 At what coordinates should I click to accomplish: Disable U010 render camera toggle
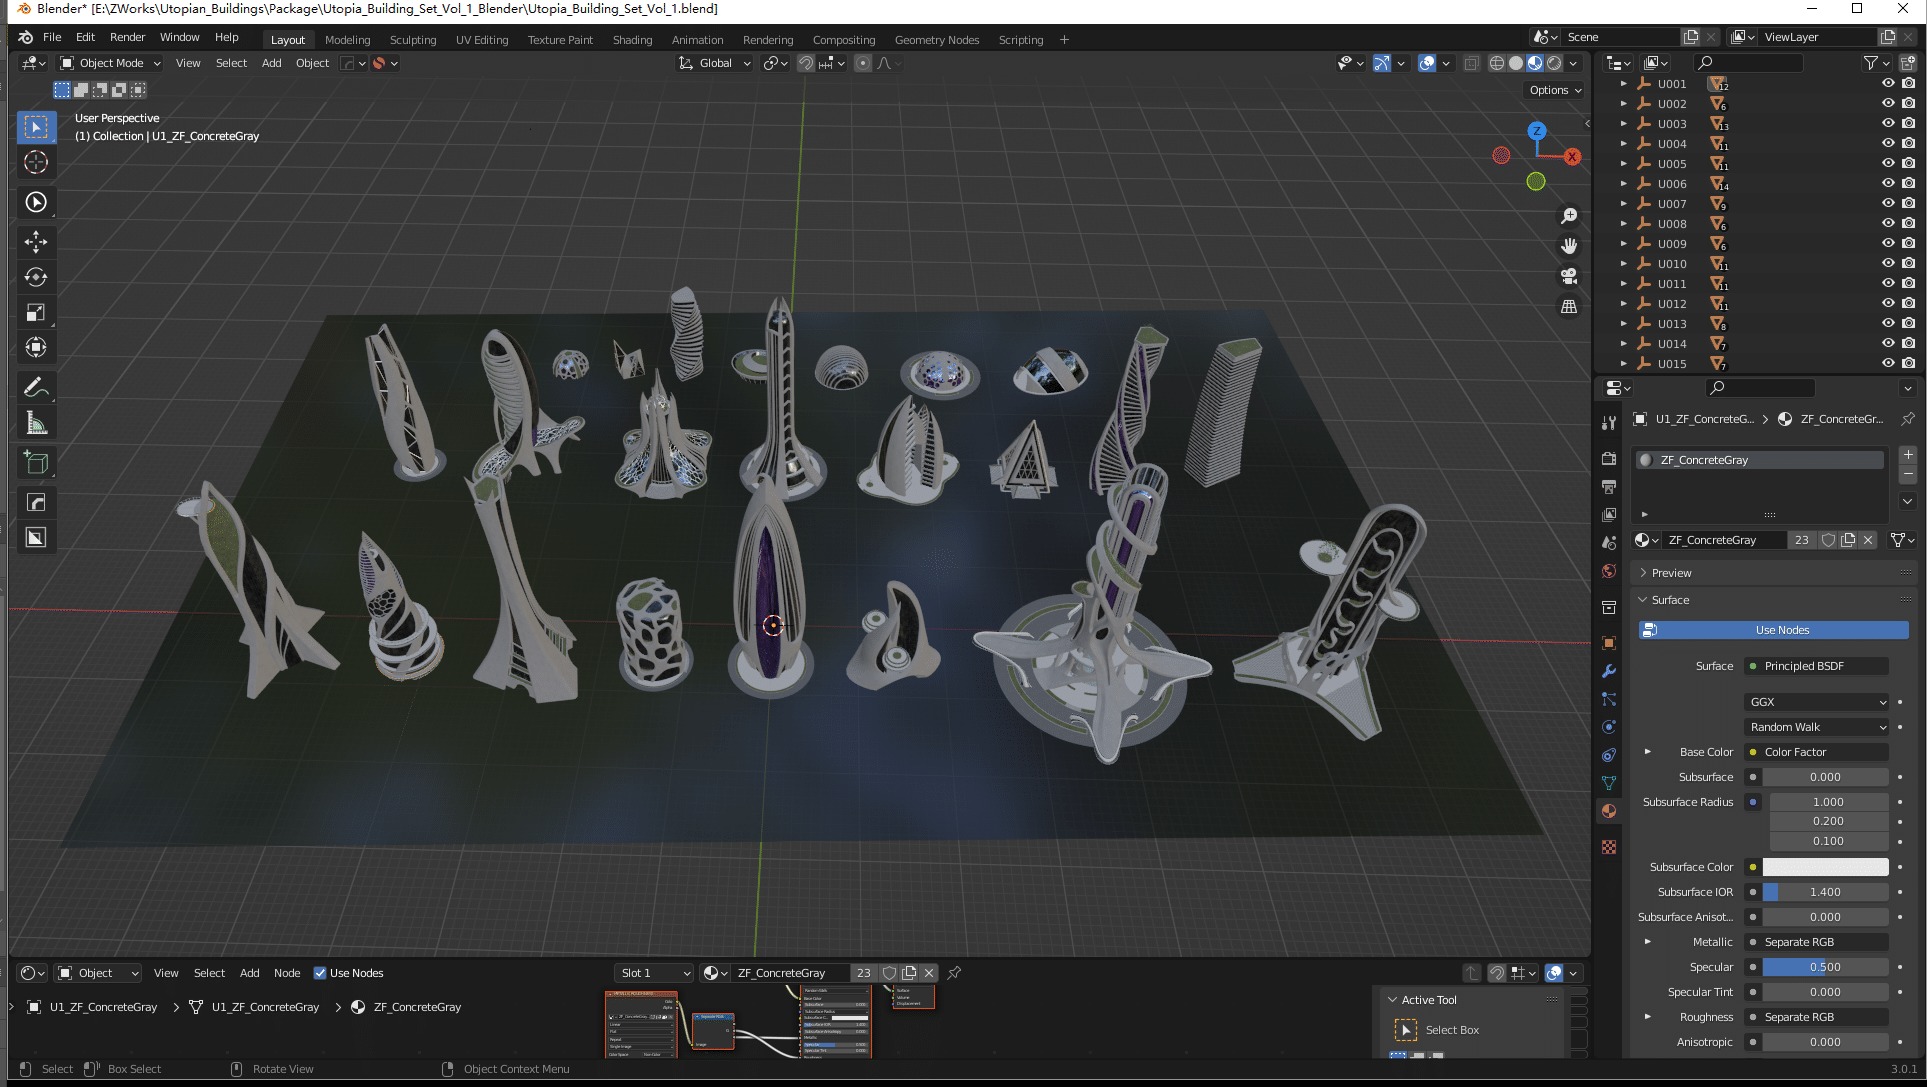point(1908,263)
